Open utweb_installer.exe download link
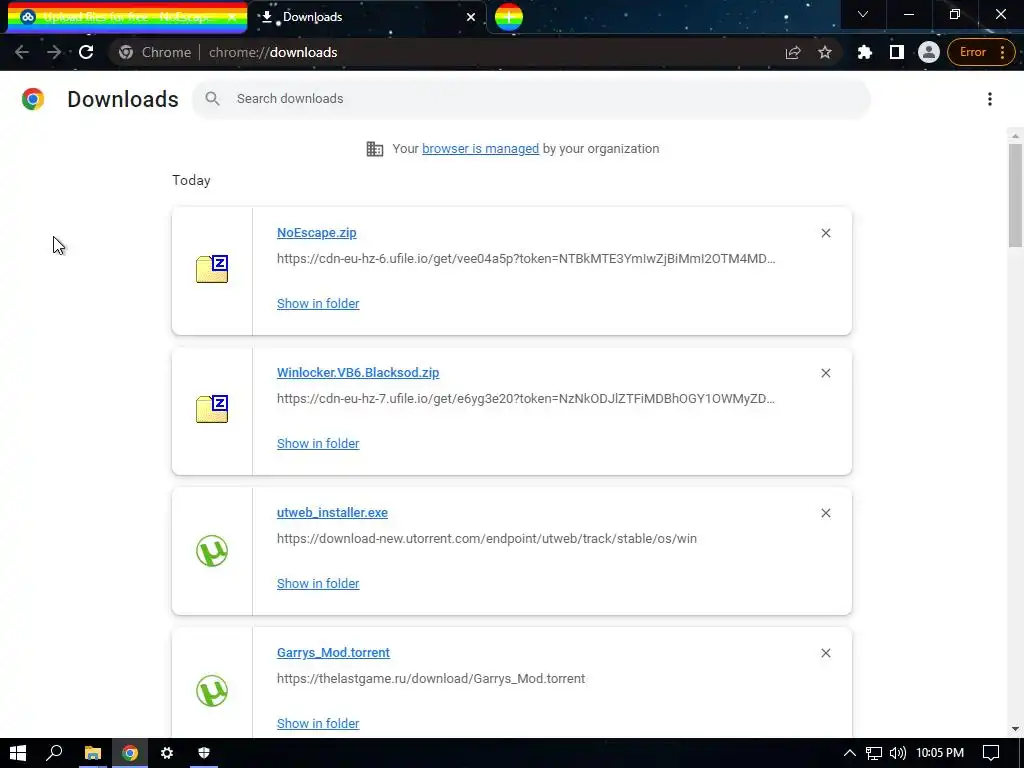 pos(332,513)
